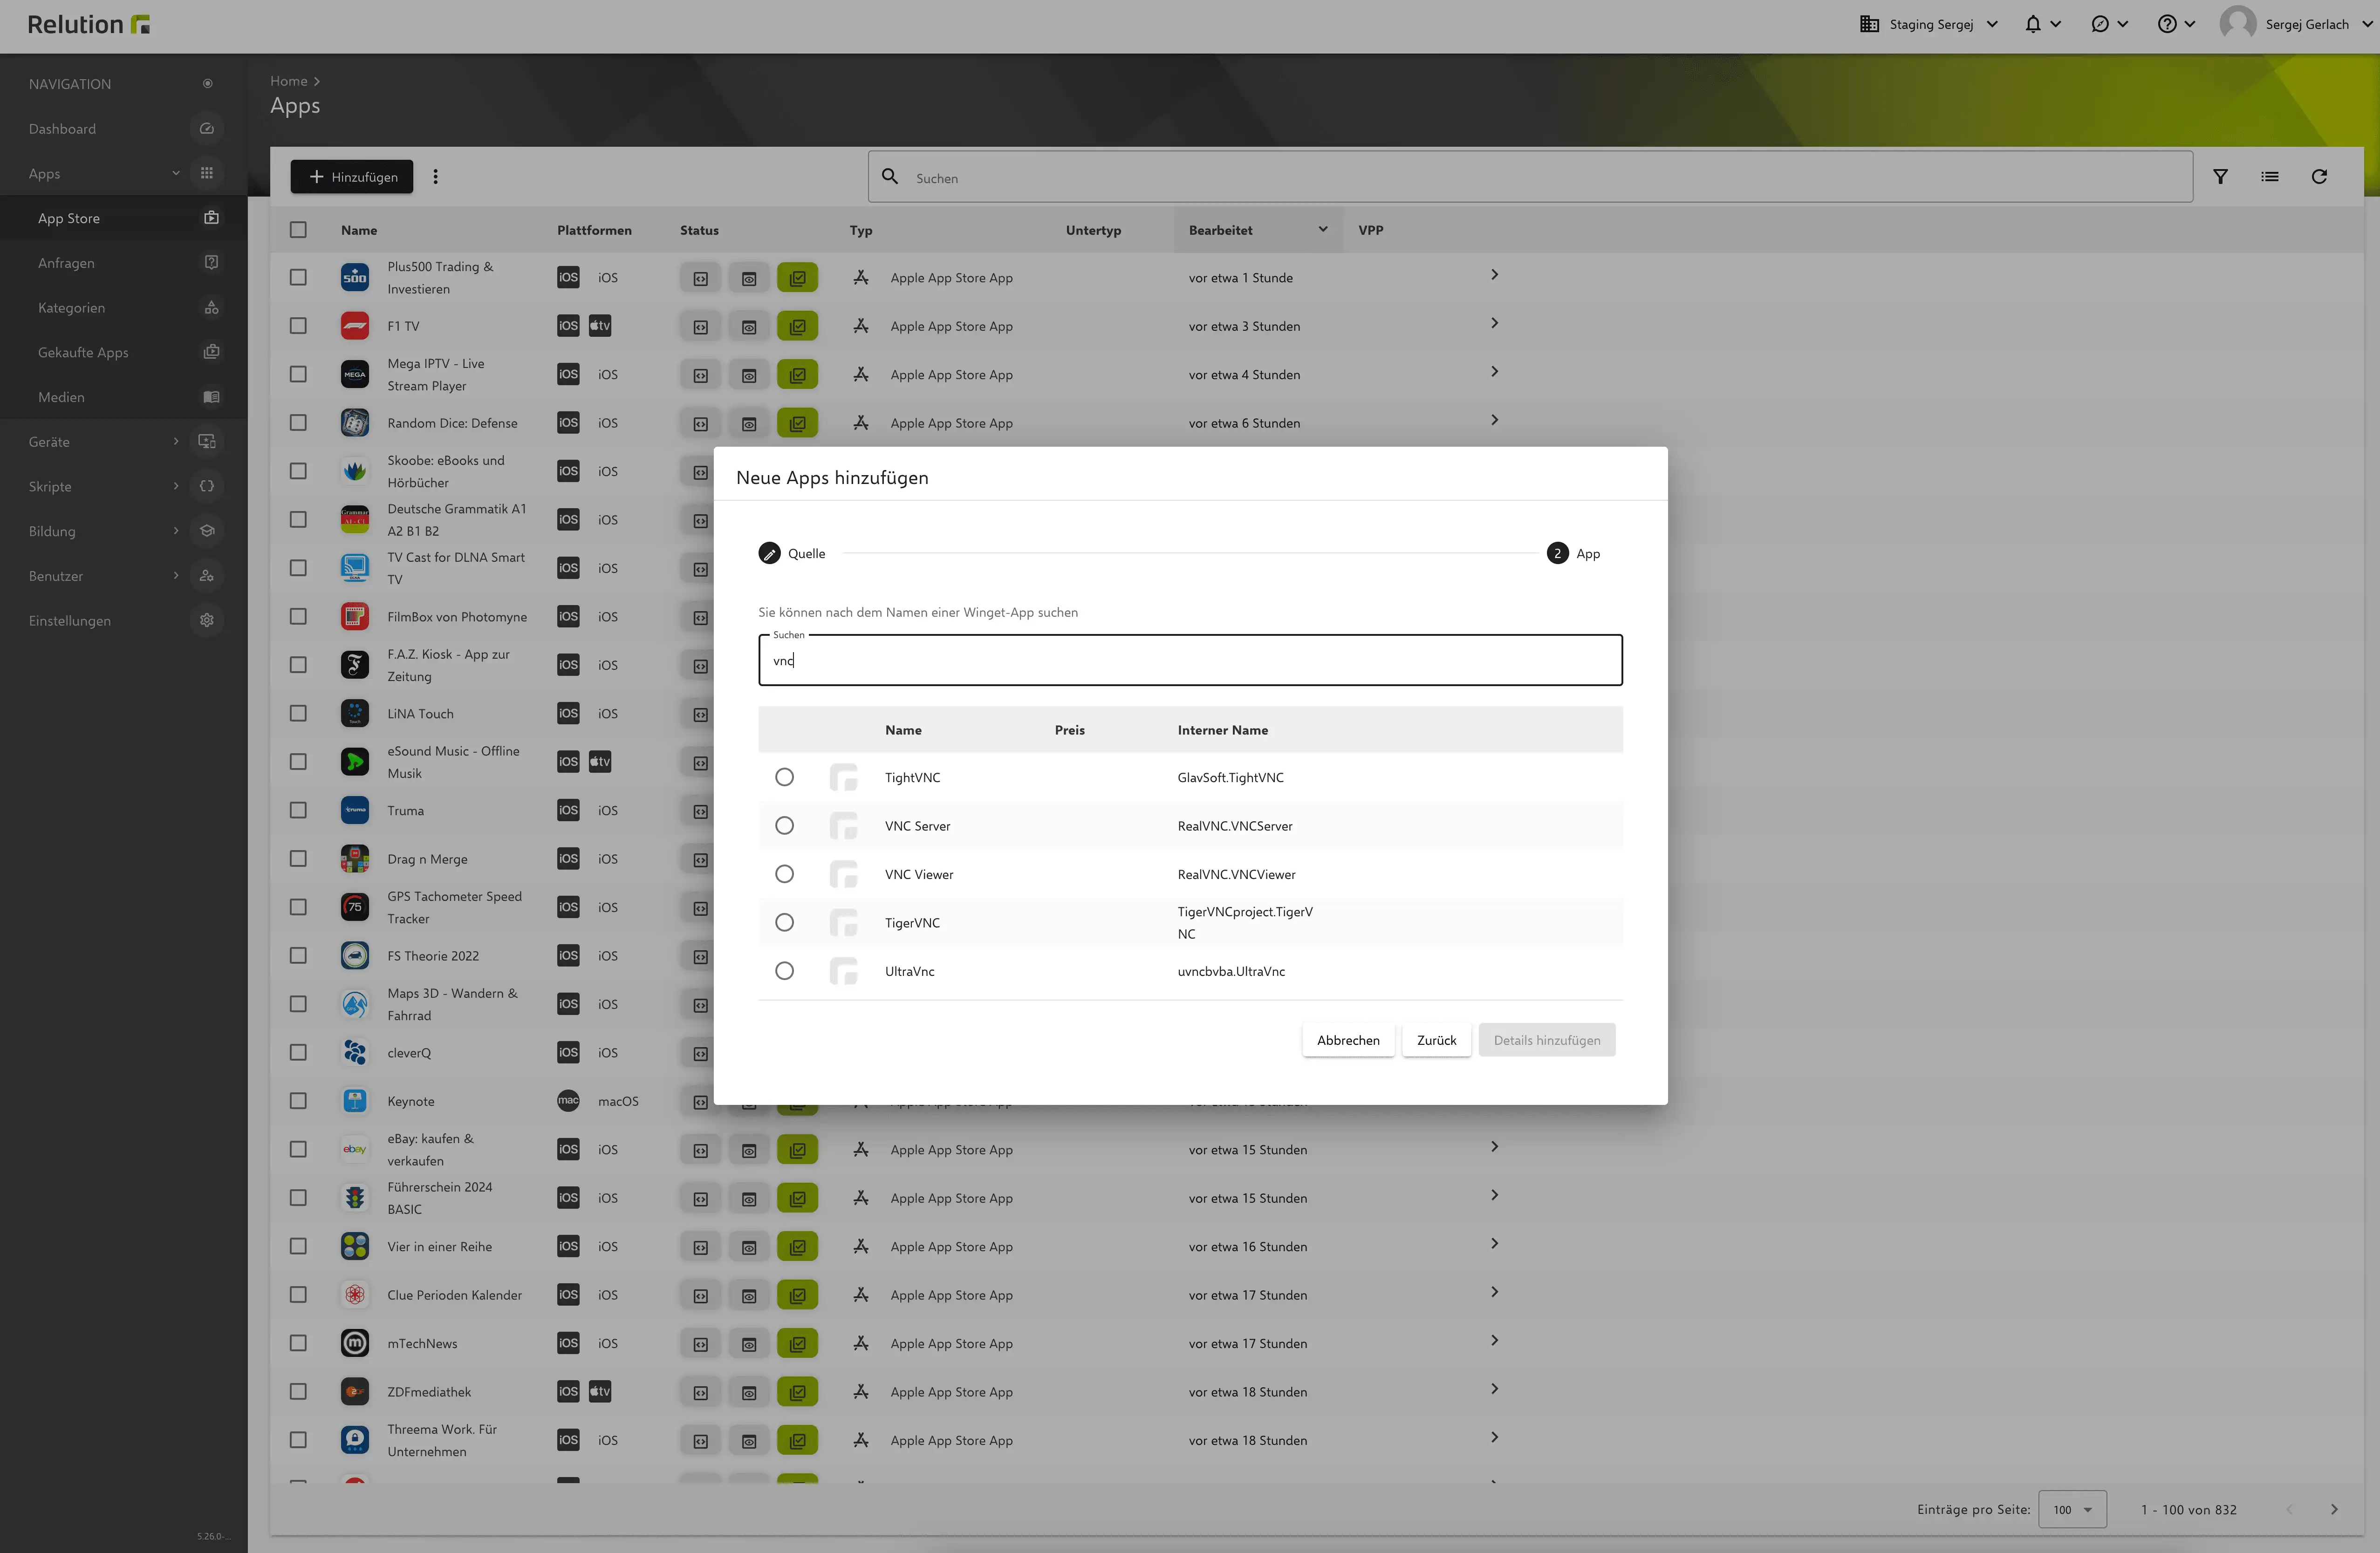Viewport: 2380px width, 1553px height.
Task: Refresh the apps list
Action: pyautogui.click(x=2319, y=177)
